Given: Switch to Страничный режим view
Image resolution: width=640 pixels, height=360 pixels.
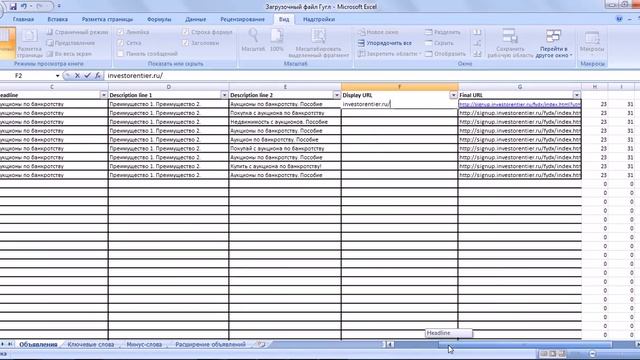Looking at the screenshot, I should coord(77,32).
